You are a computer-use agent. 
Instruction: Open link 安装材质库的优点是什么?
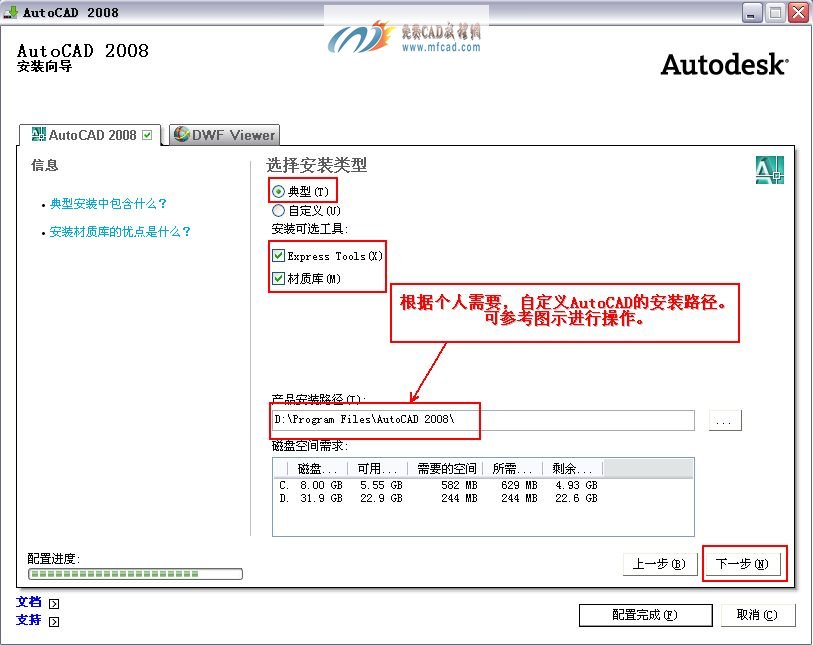[x=120, y=232]
